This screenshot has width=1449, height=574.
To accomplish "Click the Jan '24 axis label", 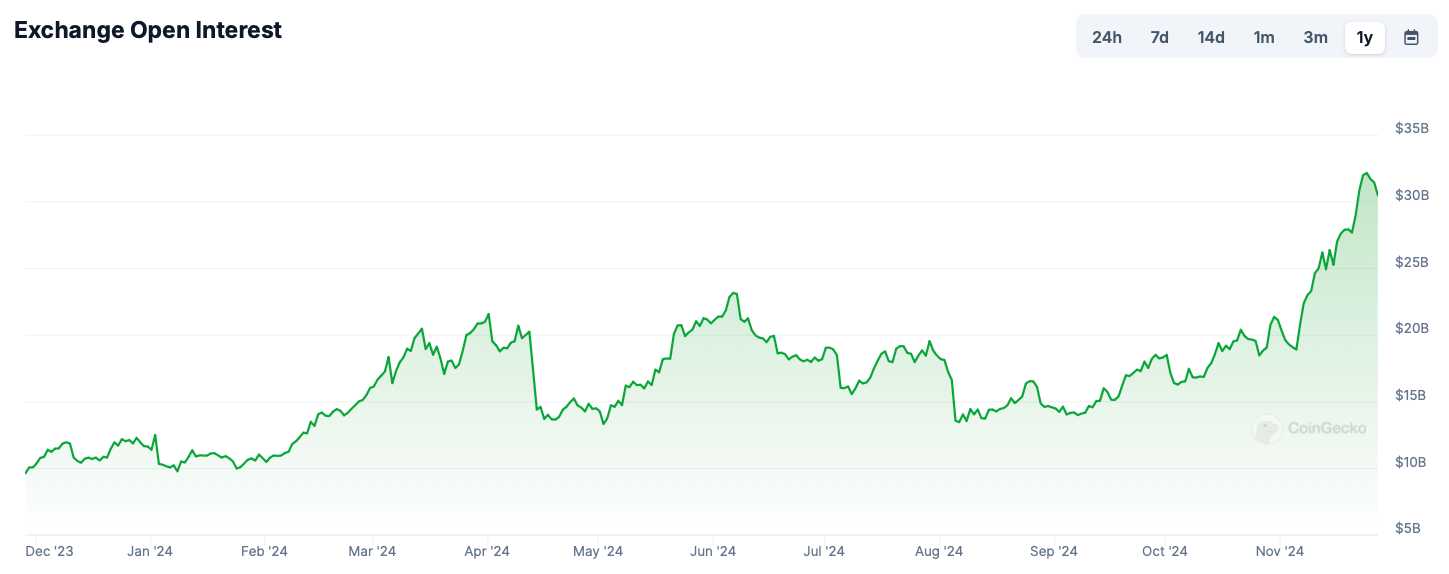I will tap(150, 551).
